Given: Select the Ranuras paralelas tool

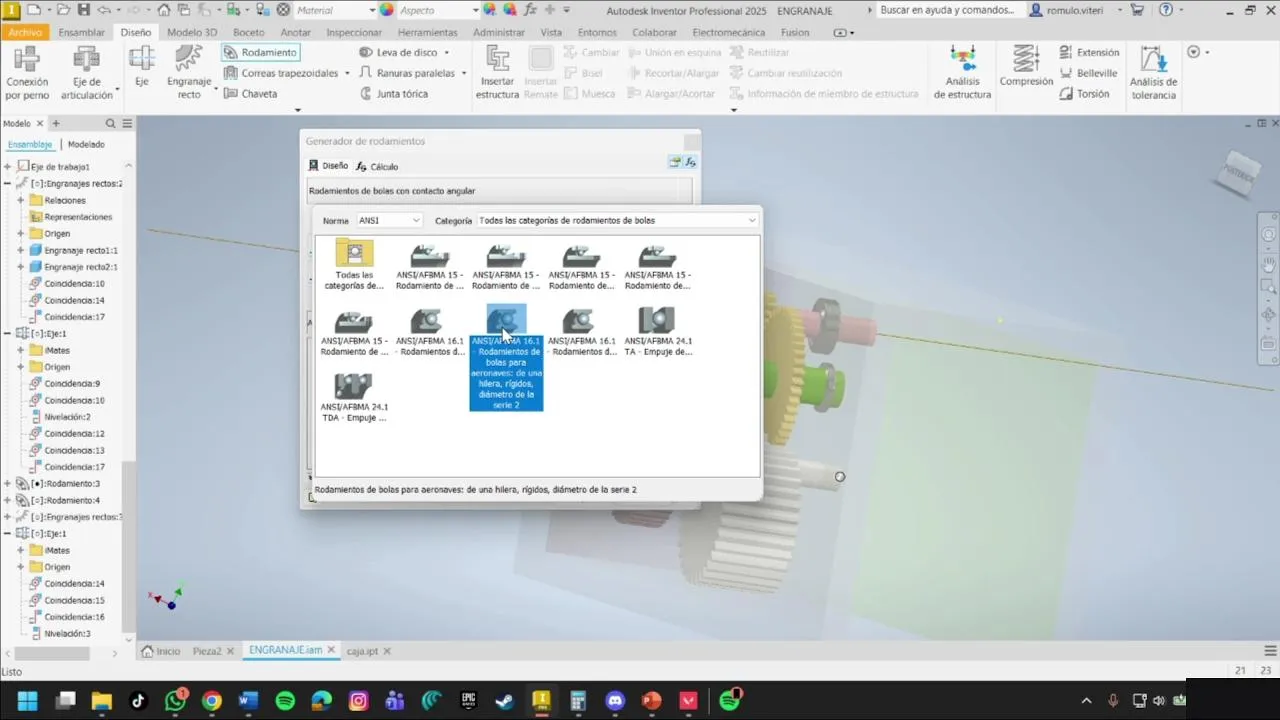Looking at the screenshot, I should pyautogui.click(x=407, y=73).
